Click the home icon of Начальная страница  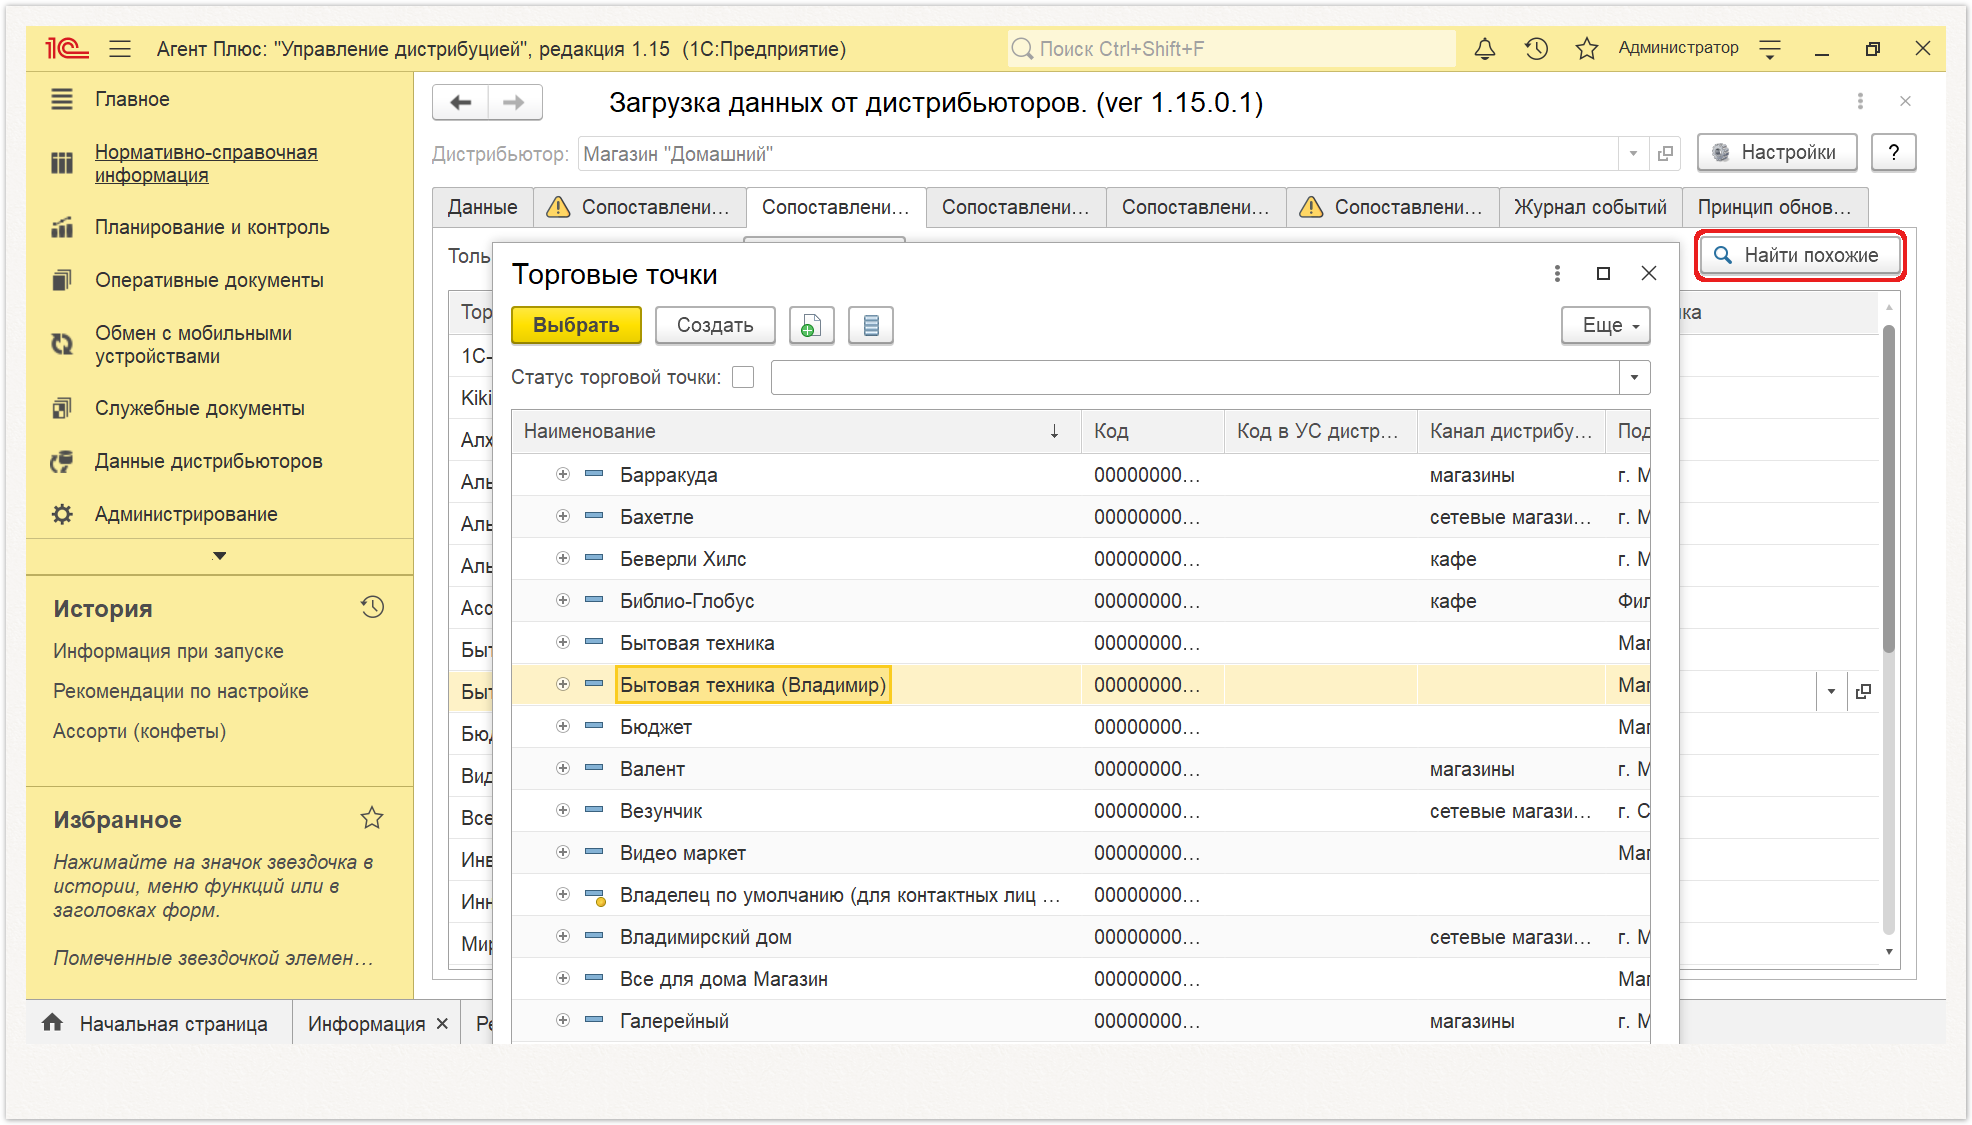pos(53,1022)
